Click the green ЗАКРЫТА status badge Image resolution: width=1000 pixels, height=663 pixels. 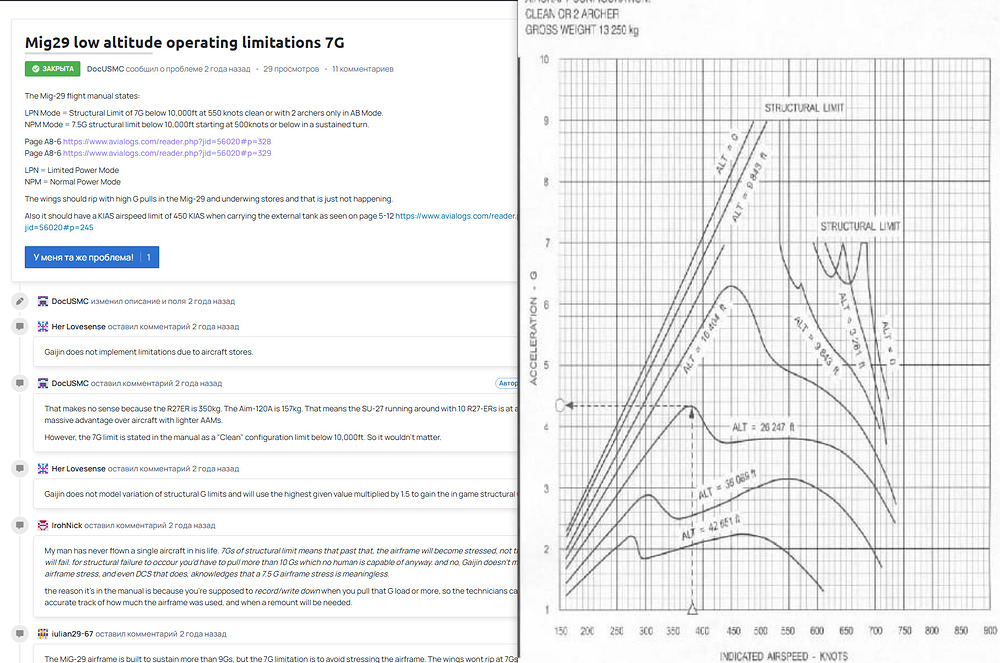coord(52,69)
